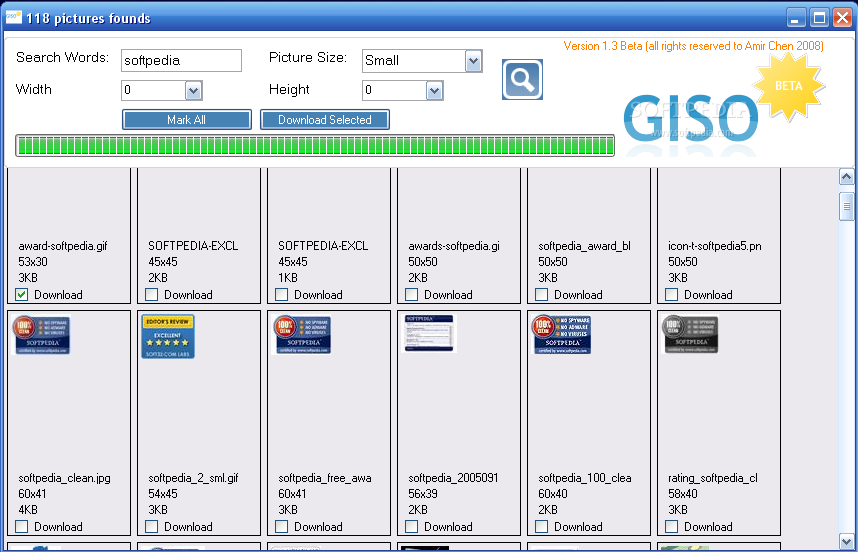Check Download for rating_softpedia_cl image
This screenshot has height=552, width=858.
click(671, 527)
